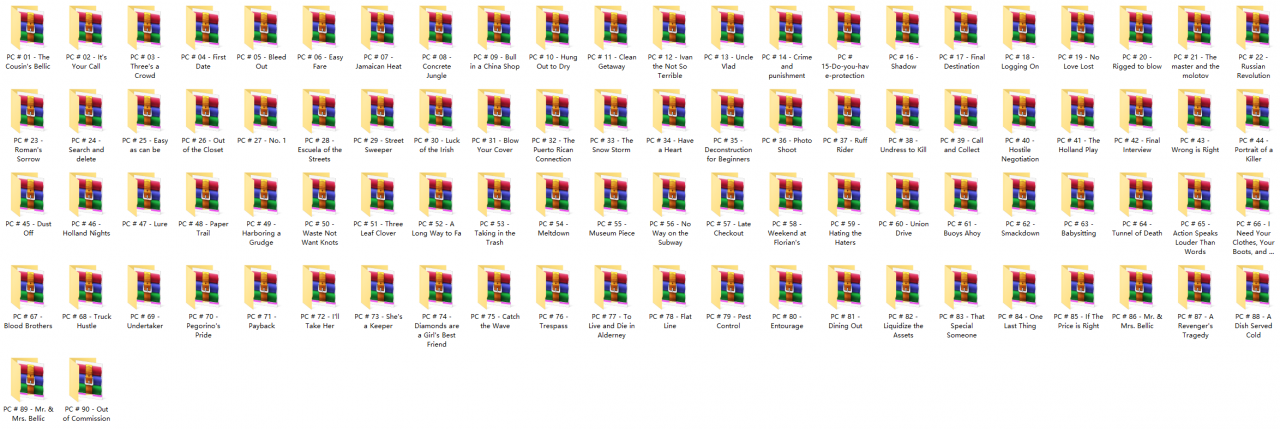Select the PC # 40 Hostile Negotiation folder
Viewport: 1280px width, 429px height.
[1020, 111]
